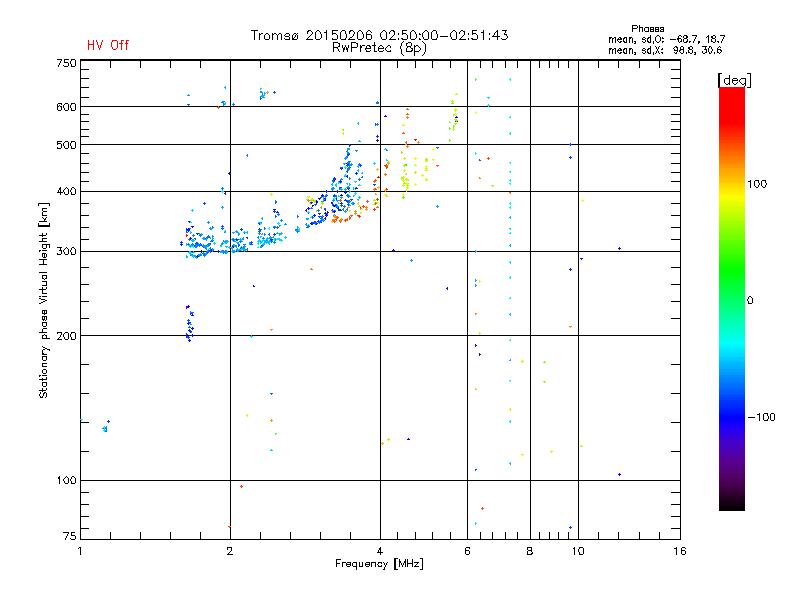Click the 4 tick on frequency axis
The image size is (800, 600).
coord(380,551)
